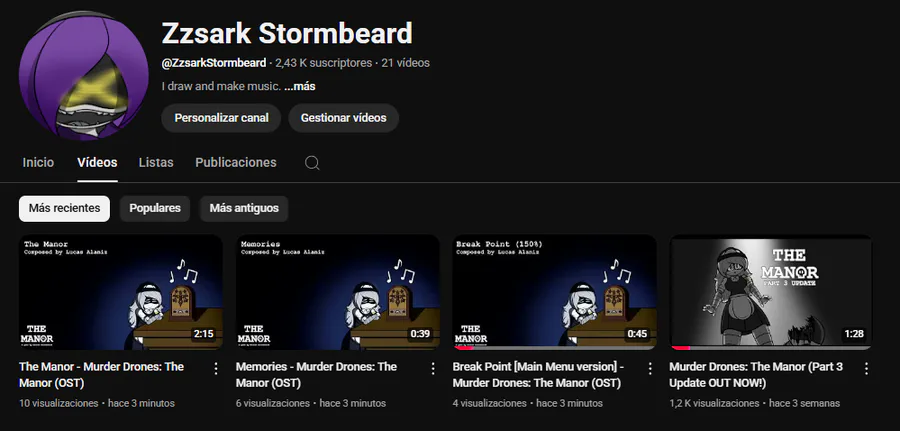
Task: Open Break Point Main Menu version title link
Action: (x=538, y=375)
